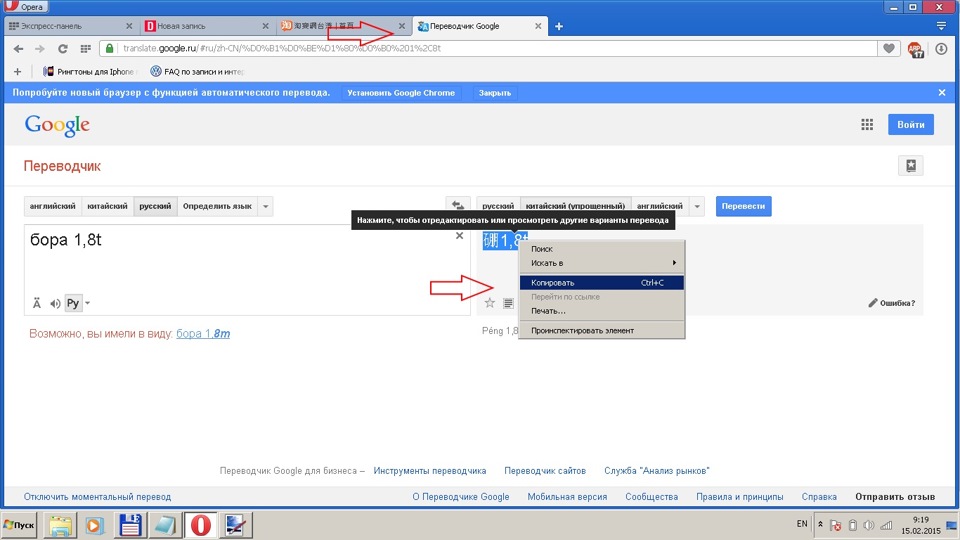Open the special characters input tool icon
Image resolution: width=960 pixels, height=540 pixels.
click(x=37, y=303)
